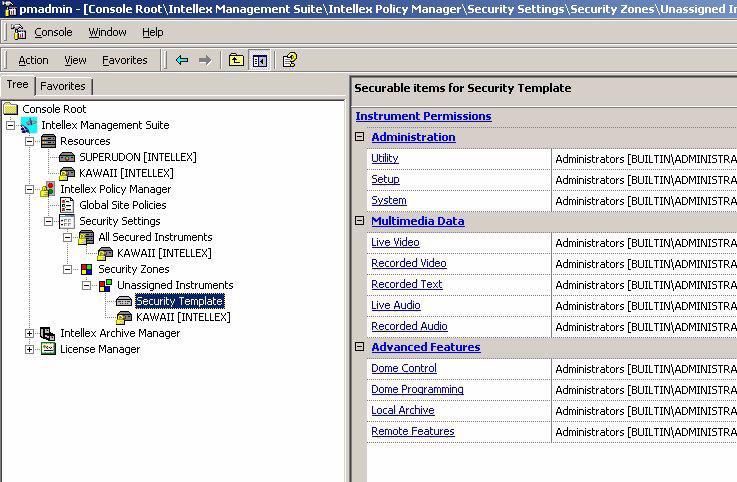Toggle the Show/Hide Console Tree icon

pyautogui.click(x=260, y=60)
